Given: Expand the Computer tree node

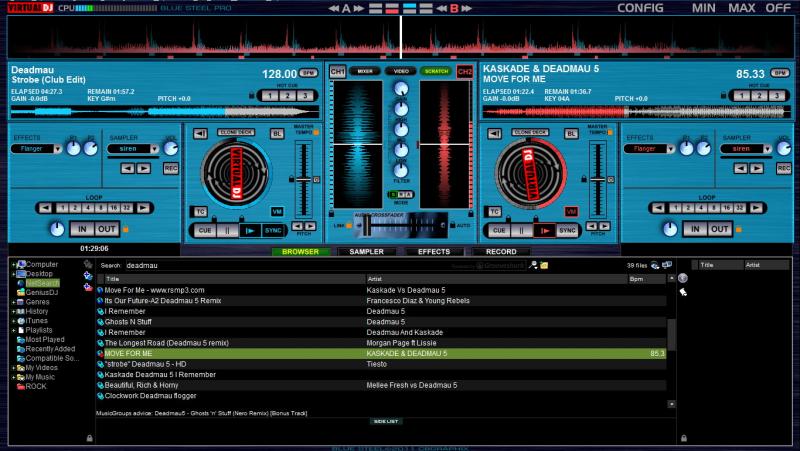Looking at the screenshot, I should pos(14,265).
